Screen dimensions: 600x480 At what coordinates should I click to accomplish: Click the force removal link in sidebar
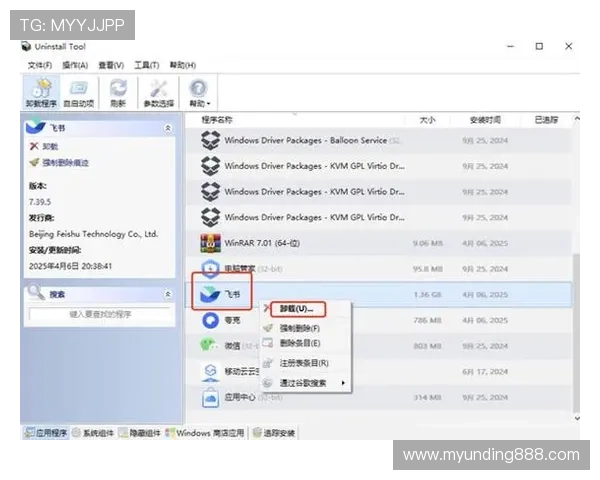pyautogui.click(x=59, y=163)
